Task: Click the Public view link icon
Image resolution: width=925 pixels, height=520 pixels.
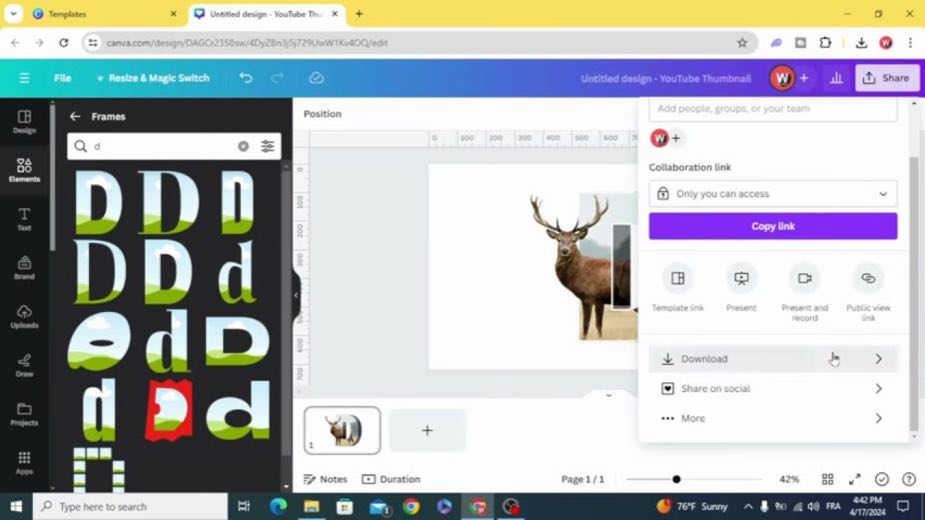Action: [x=868, y=278]
